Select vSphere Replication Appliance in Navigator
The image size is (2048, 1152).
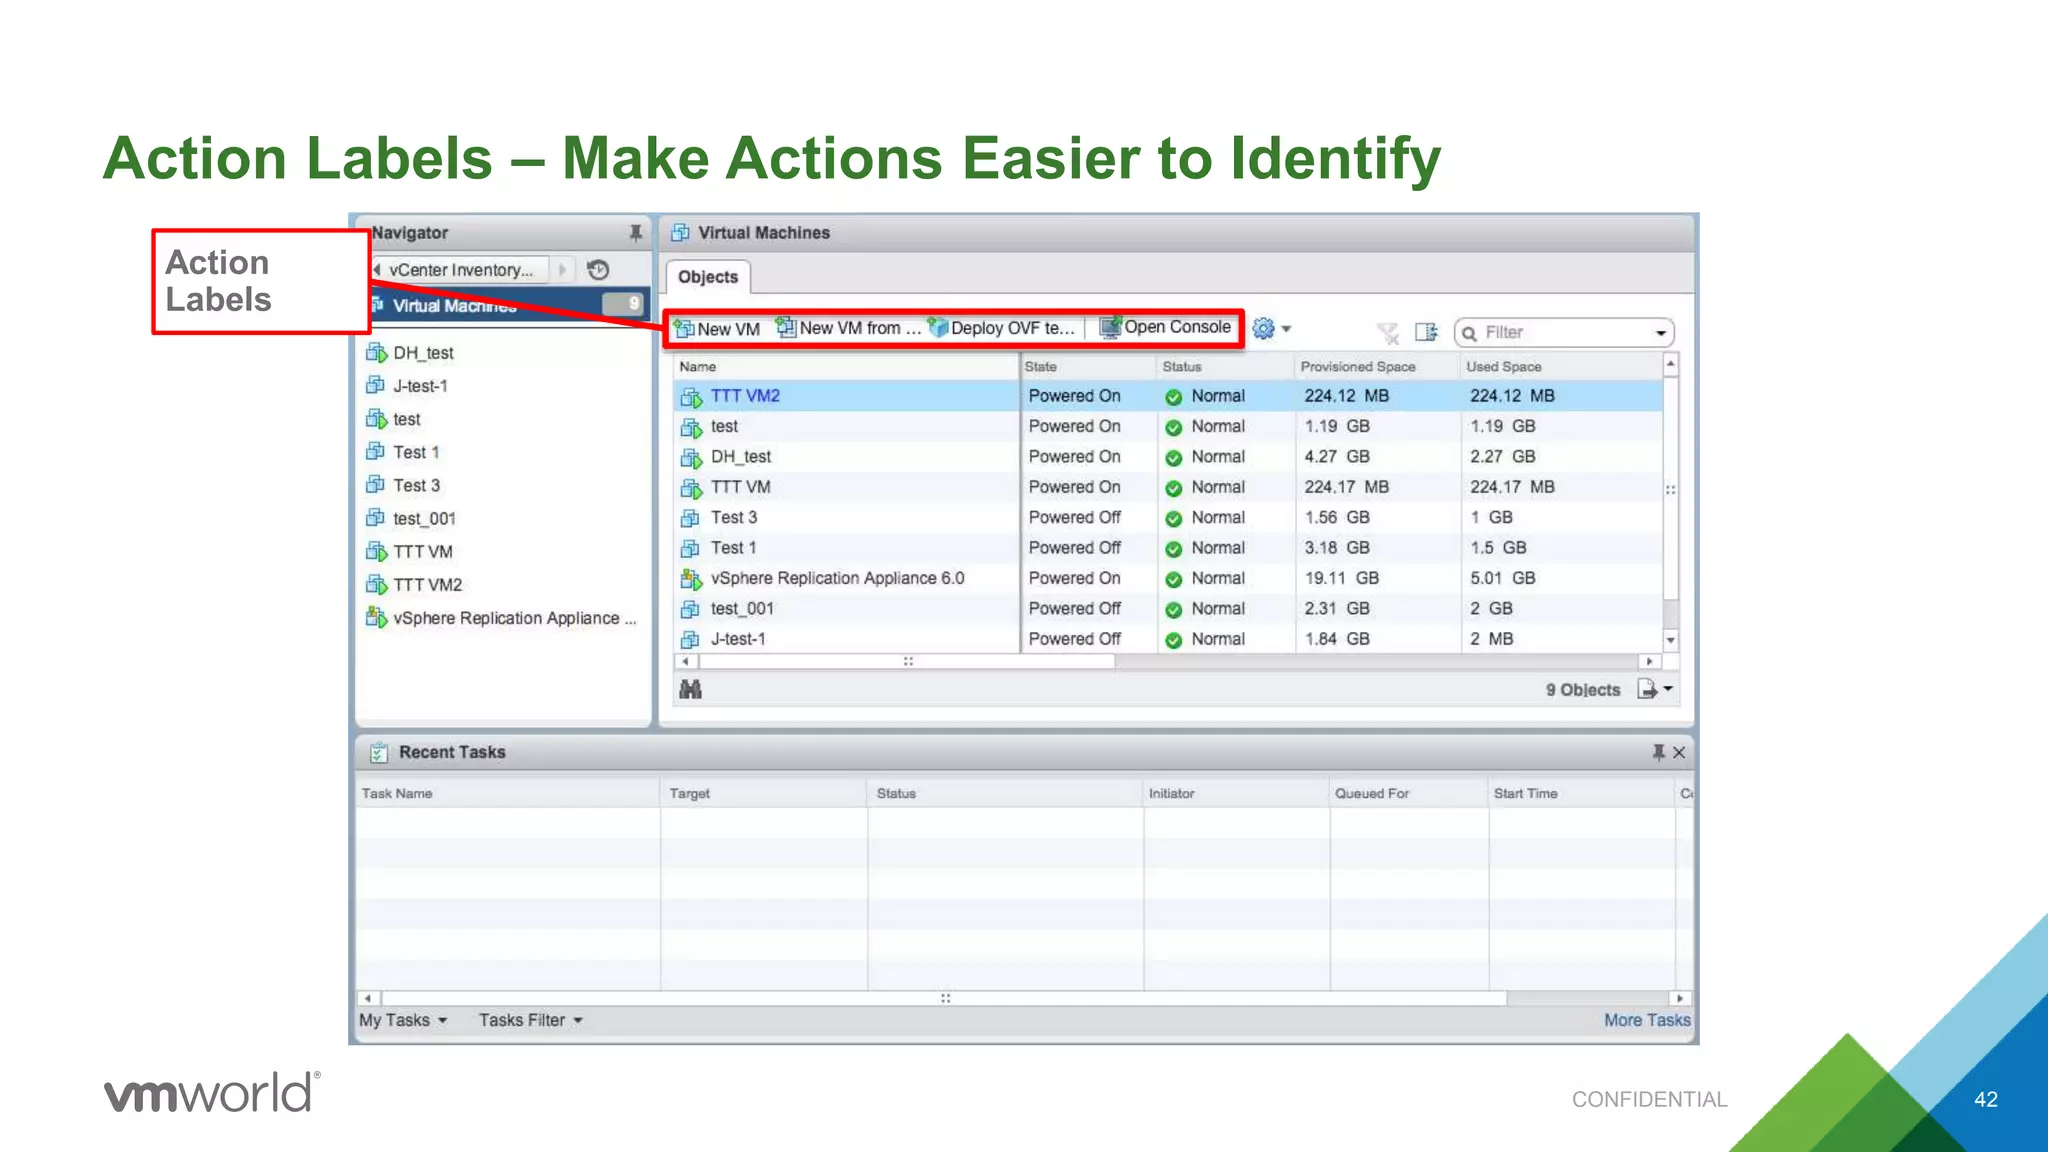point(514,618)
